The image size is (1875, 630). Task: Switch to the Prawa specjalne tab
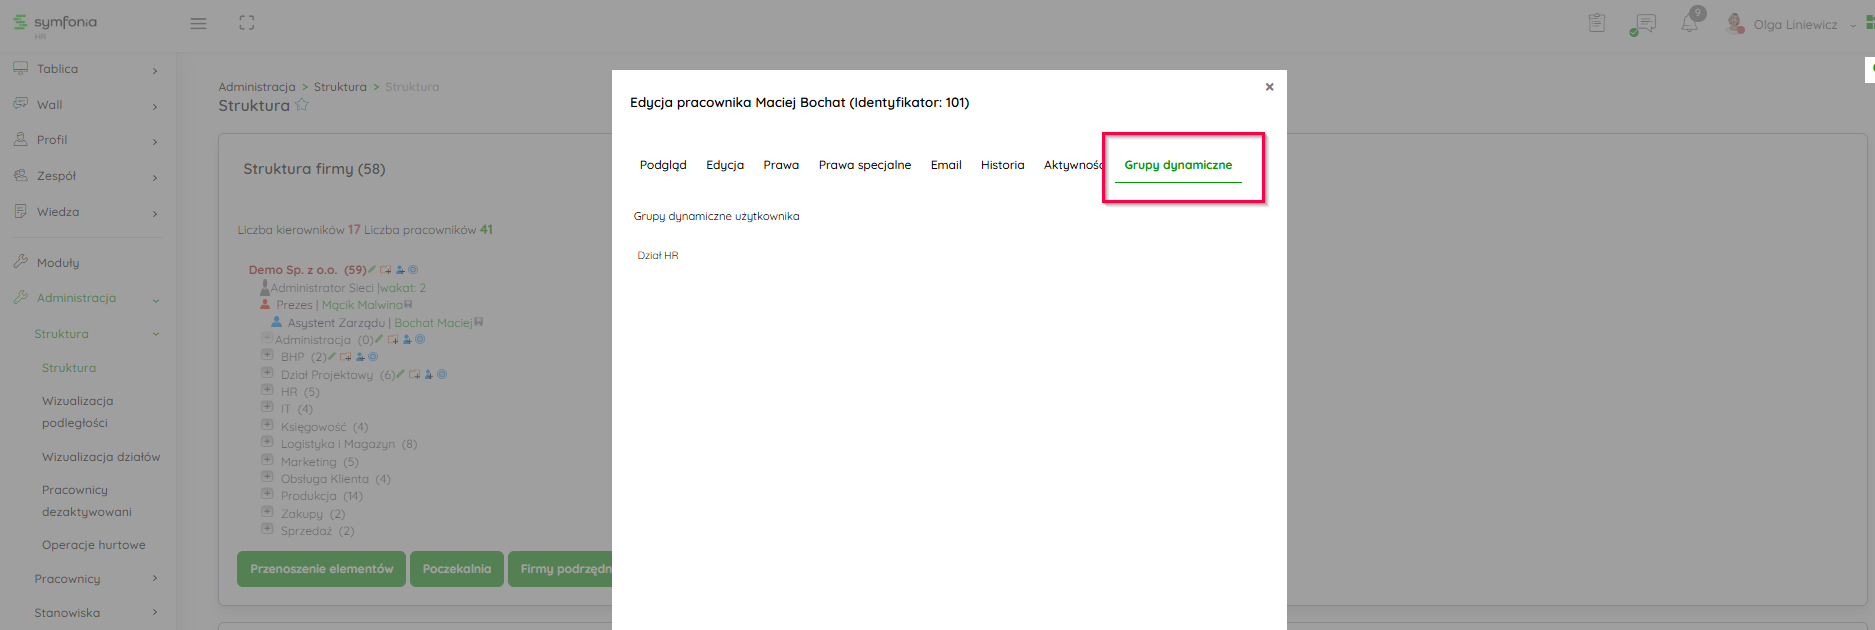tap(864, 165)
